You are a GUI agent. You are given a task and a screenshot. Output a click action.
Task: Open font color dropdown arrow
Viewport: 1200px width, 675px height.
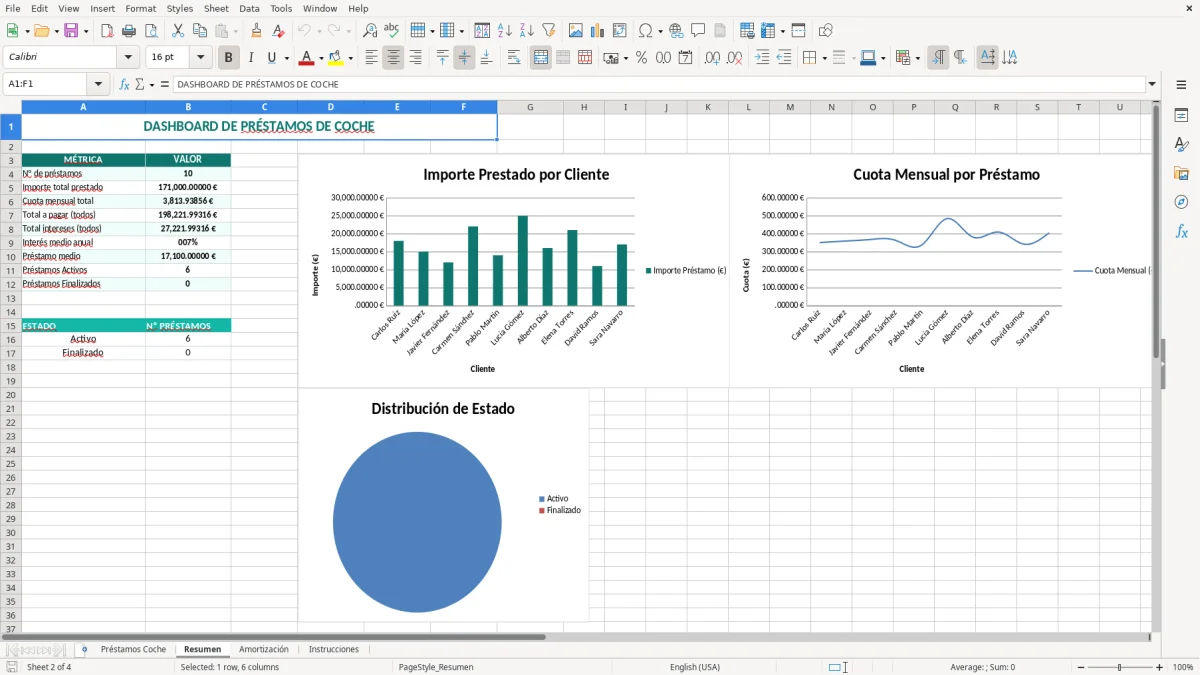tap(321, 58)
